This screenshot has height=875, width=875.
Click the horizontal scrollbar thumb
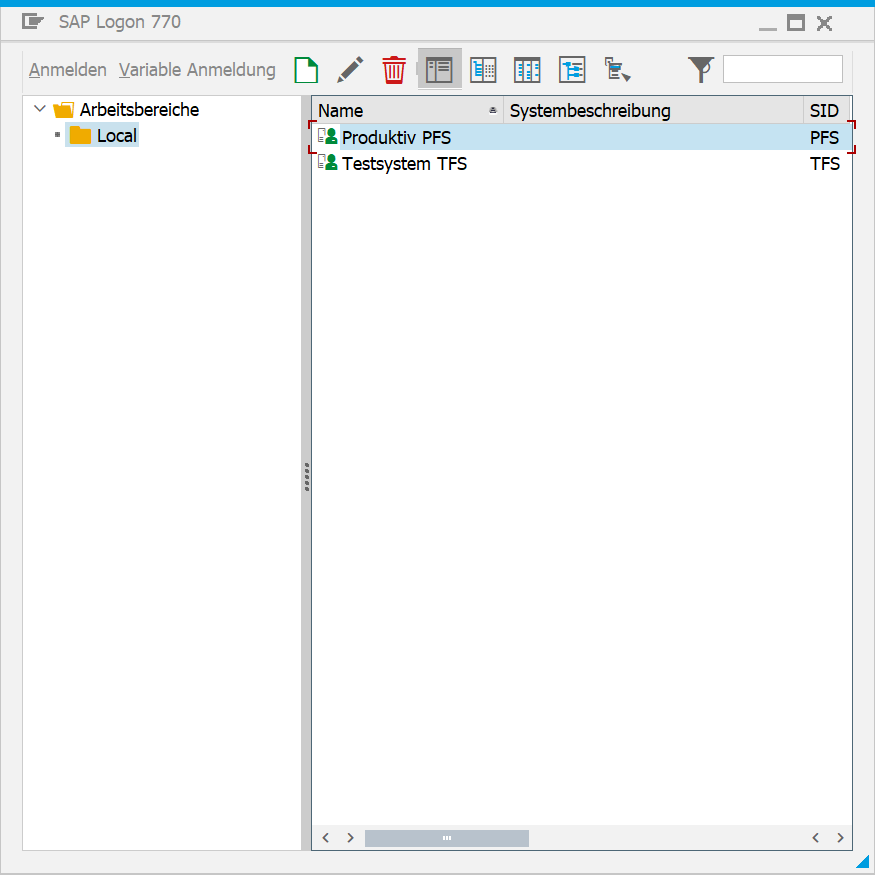coord(446,838)
